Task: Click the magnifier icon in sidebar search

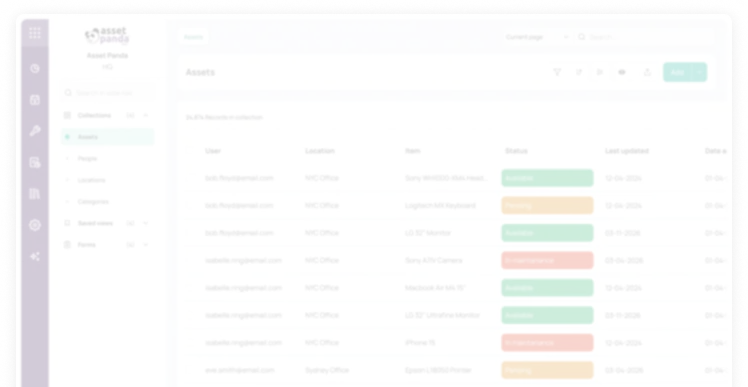Action: point(68,93)
